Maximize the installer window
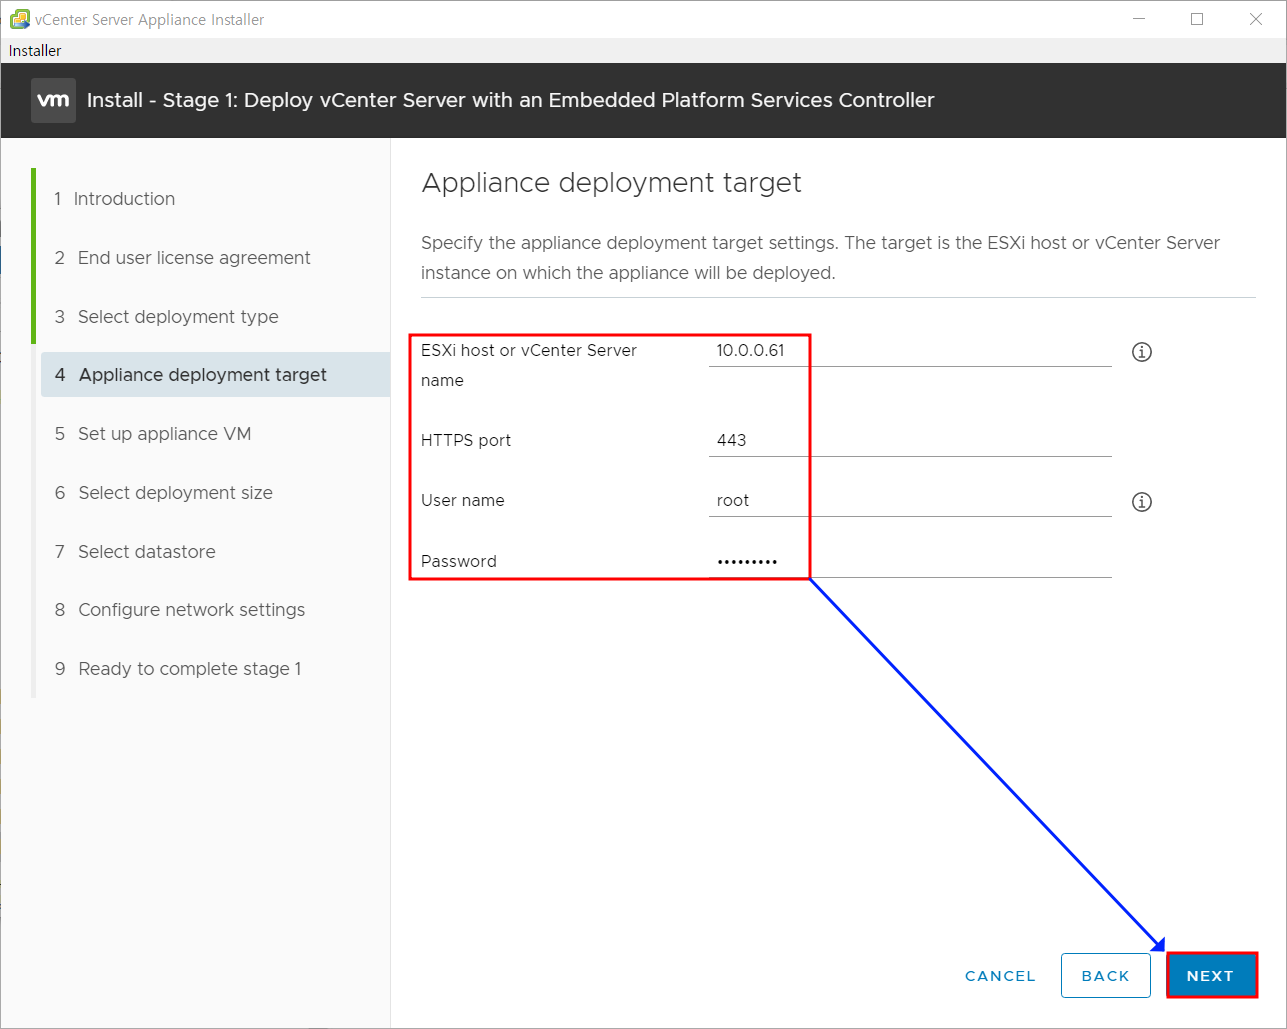 (x=1197, y=19)
